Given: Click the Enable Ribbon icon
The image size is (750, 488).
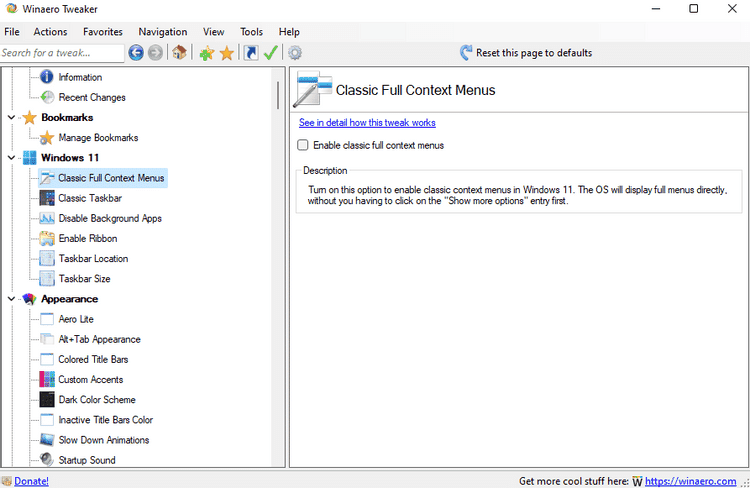Looking at the screenshot, I should coord(47,238).
